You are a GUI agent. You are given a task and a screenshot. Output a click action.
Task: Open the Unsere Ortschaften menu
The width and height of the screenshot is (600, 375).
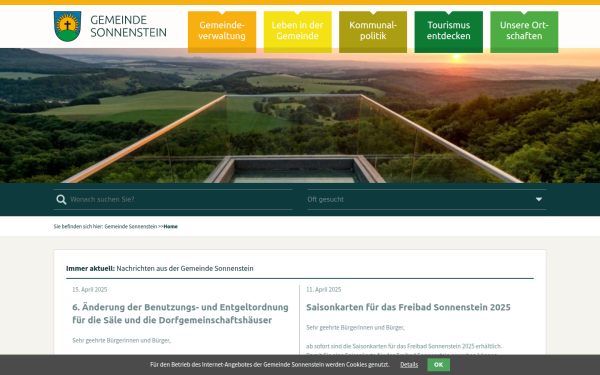click(x=524, y=32)
